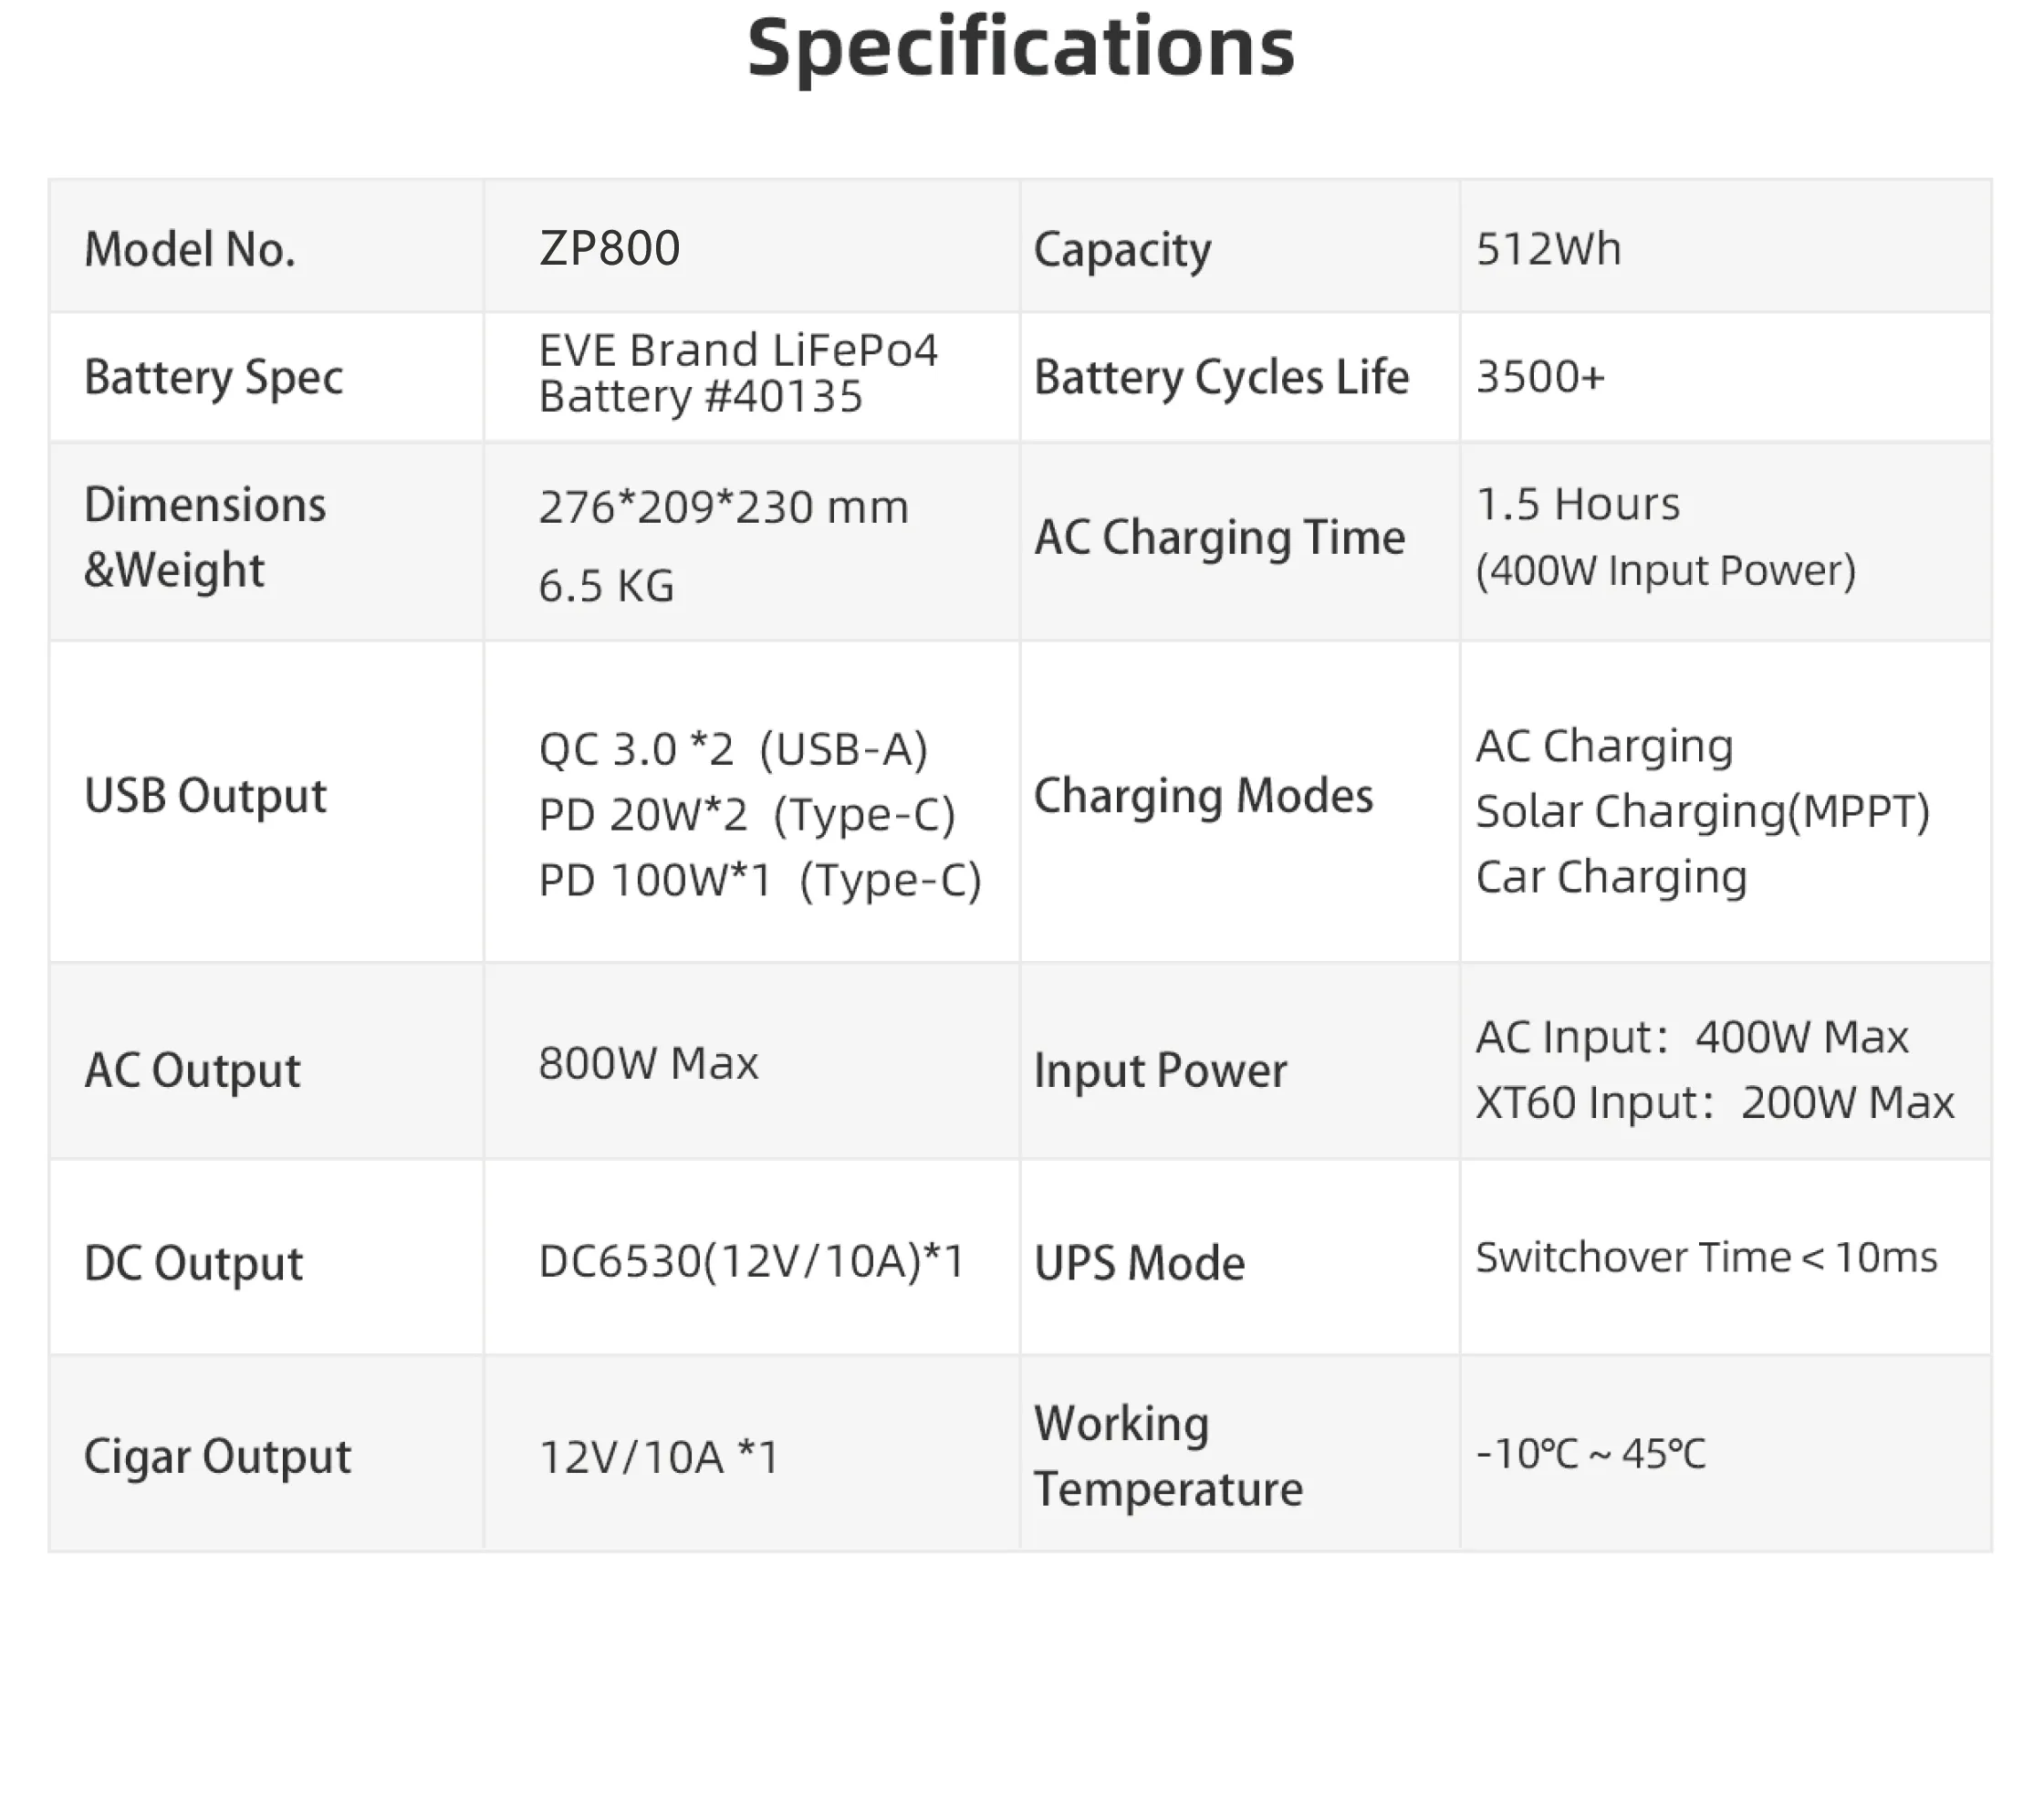
Task: Click the USB Output label
Action: (205, 796)
